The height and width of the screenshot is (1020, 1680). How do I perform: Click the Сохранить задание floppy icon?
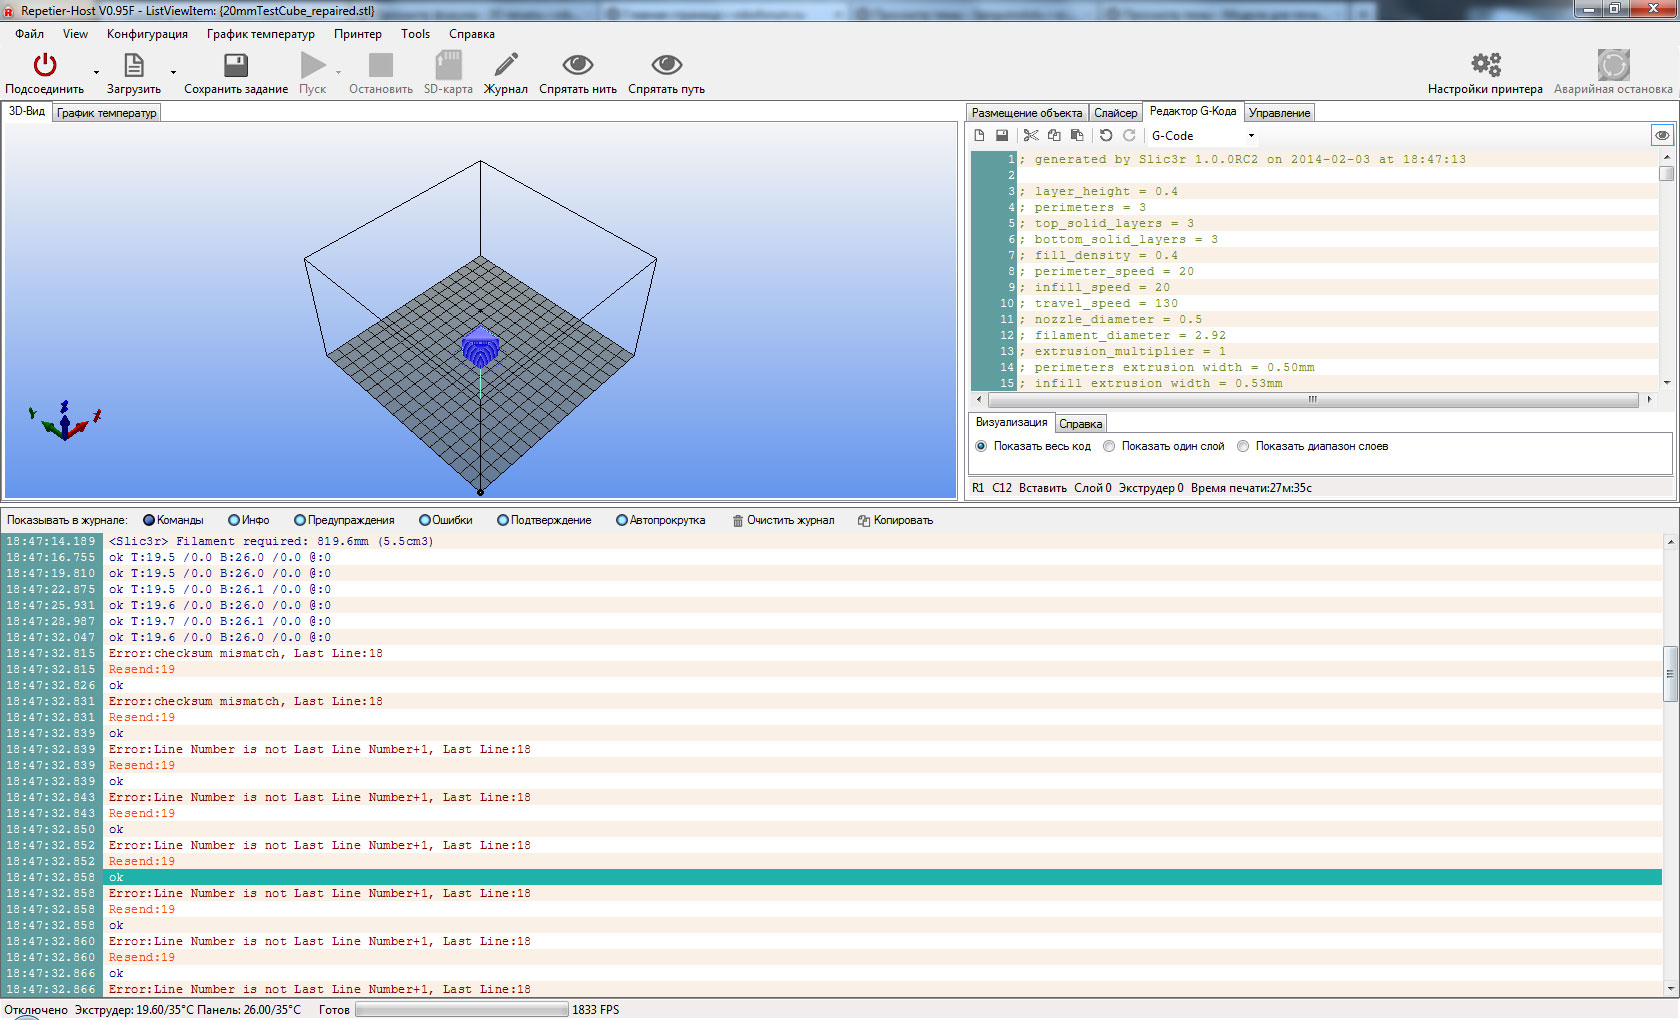[x=236, y=66]
